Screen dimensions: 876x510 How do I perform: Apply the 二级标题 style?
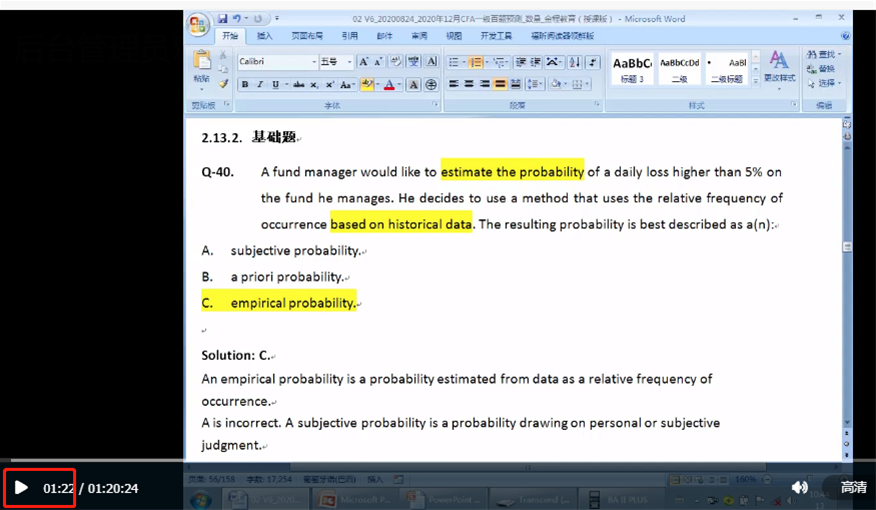[726, 69]
